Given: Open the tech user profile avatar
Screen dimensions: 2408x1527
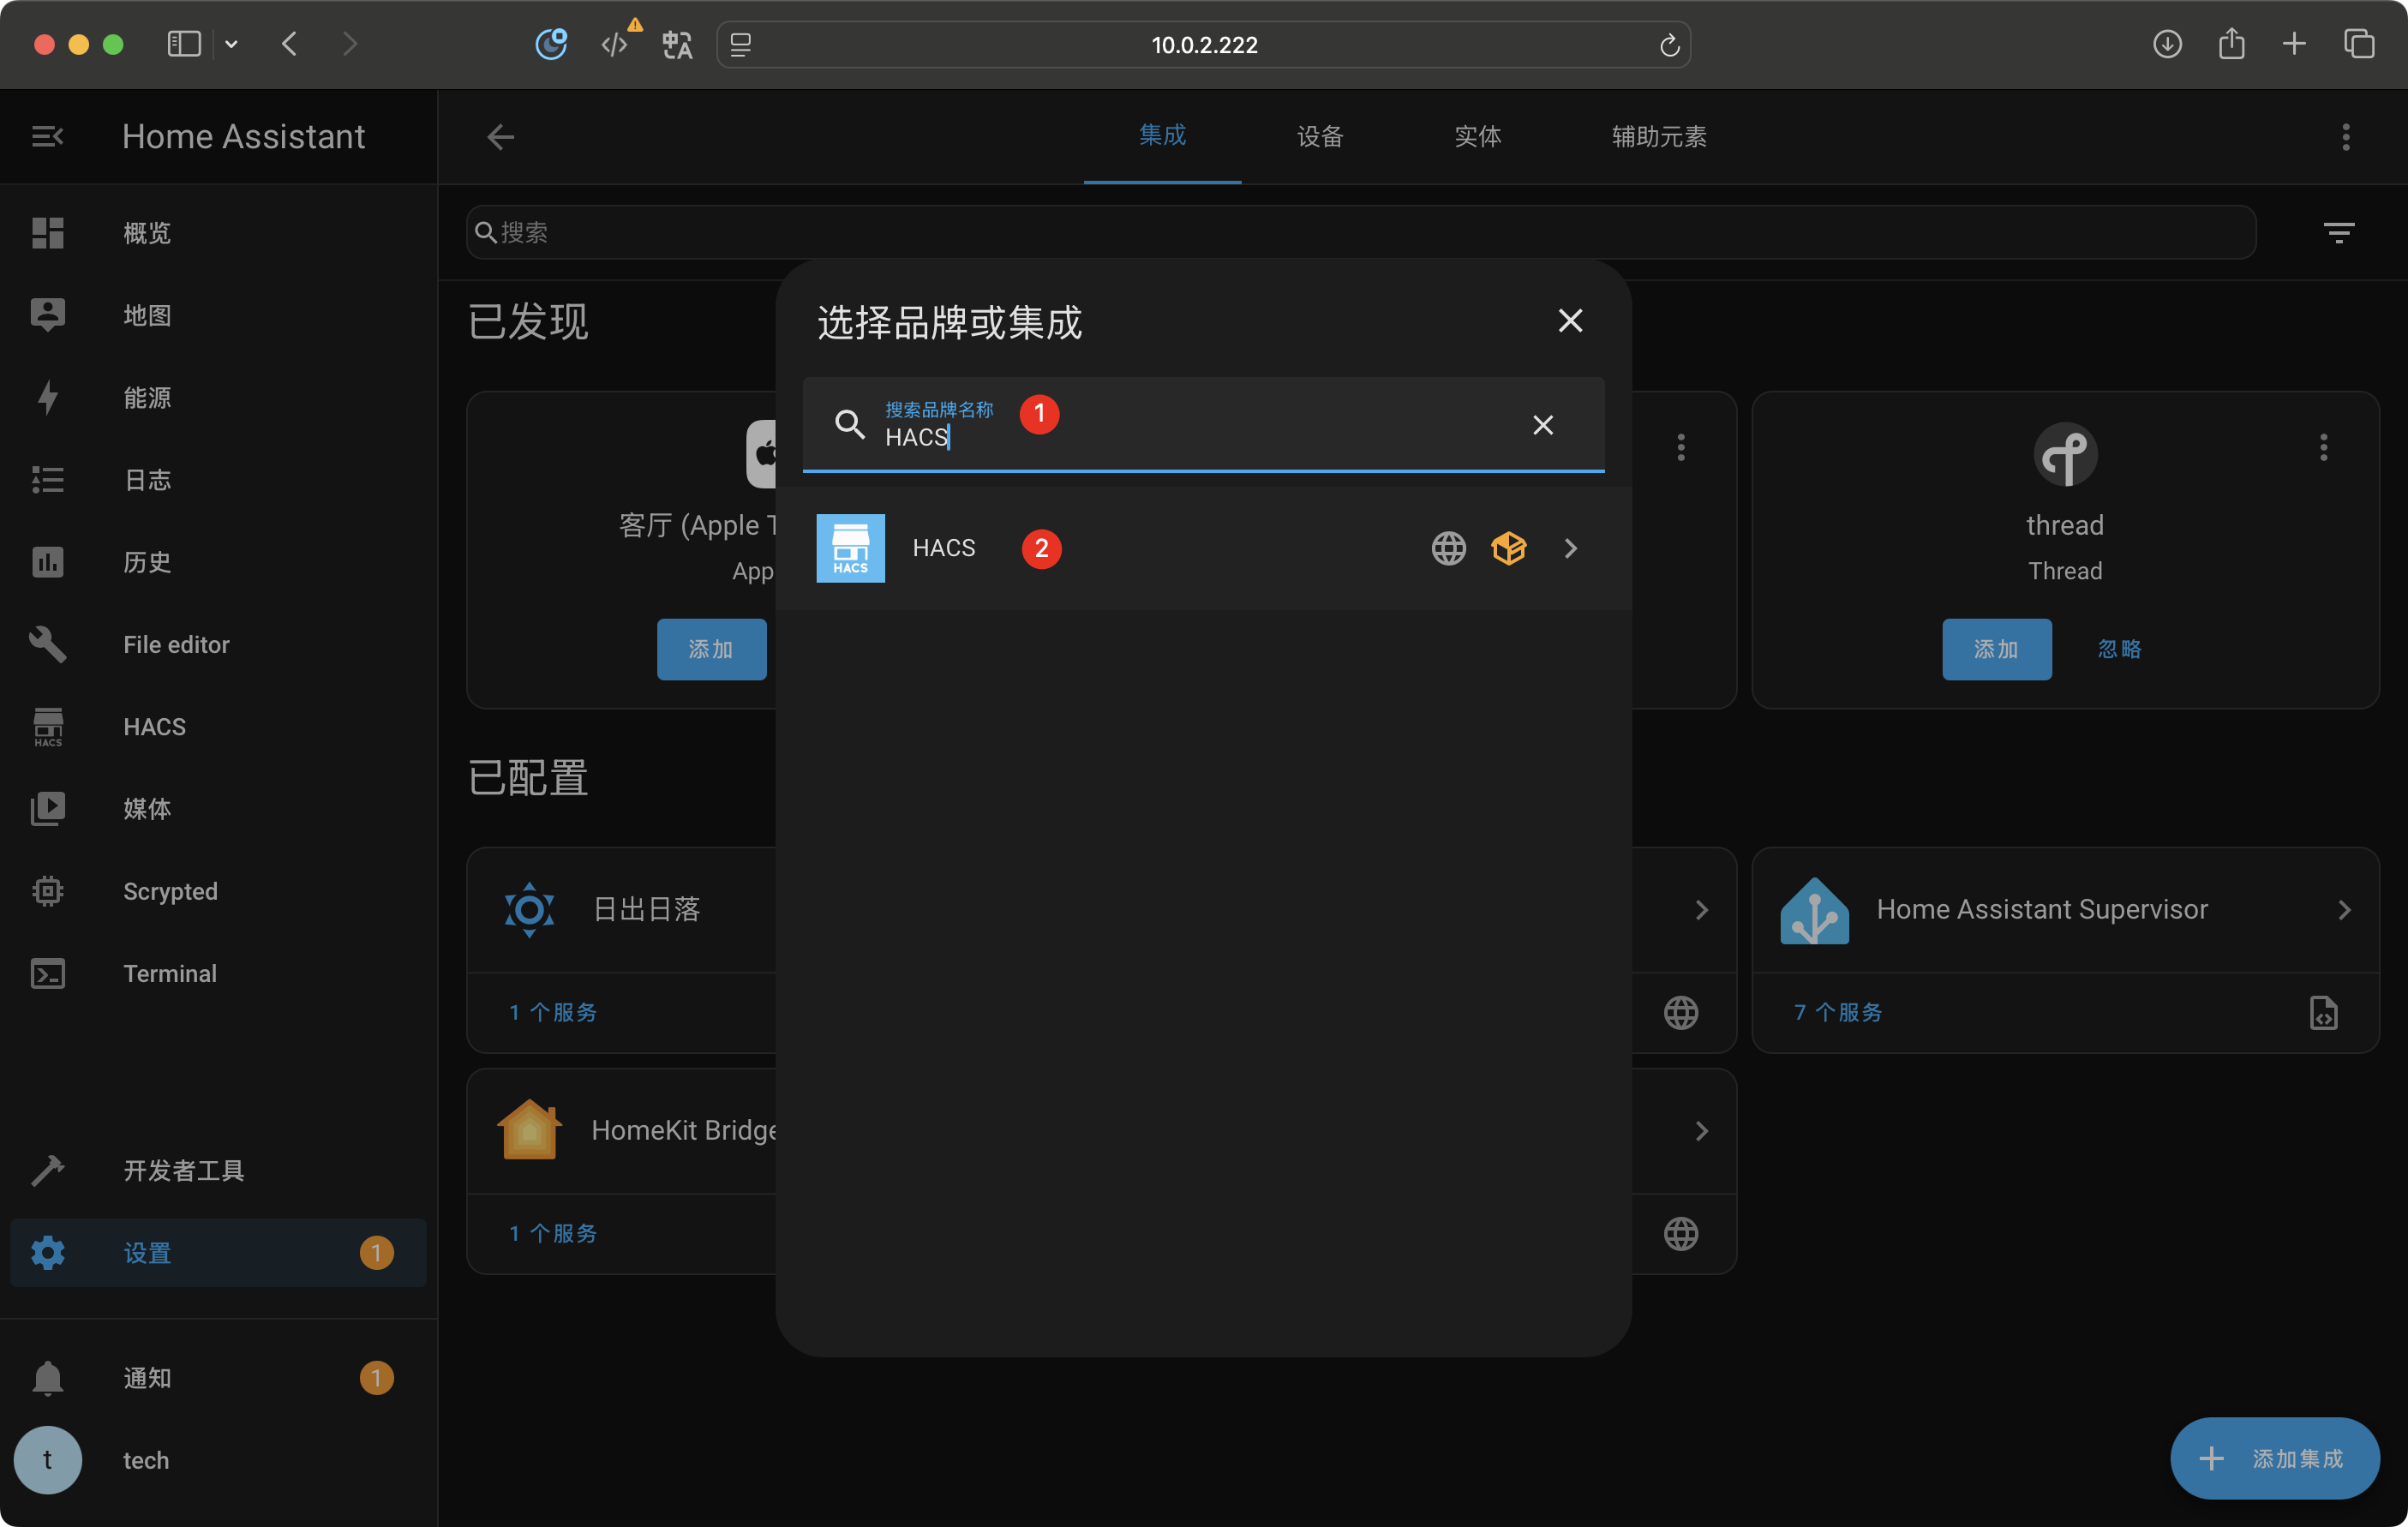Looking at the screenshot, I should point(47,1460).
